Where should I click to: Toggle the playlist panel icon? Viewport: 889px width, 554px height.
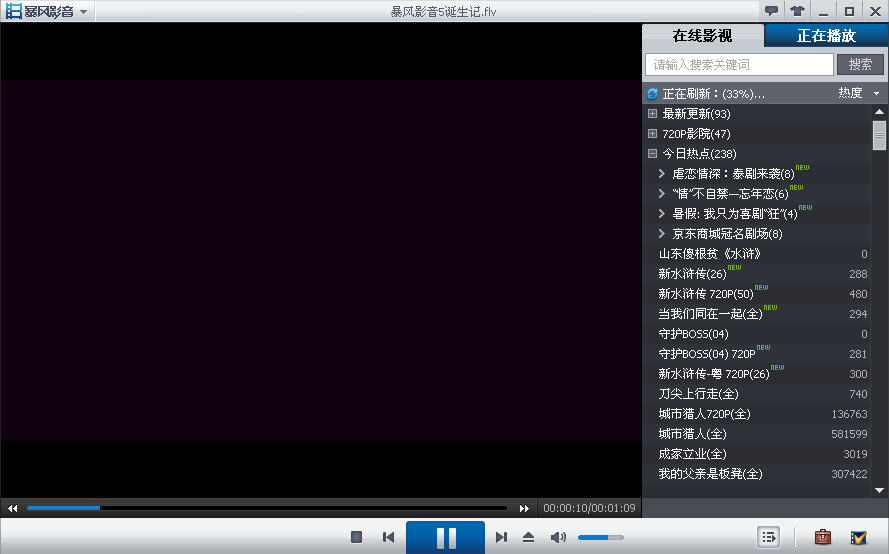click(769, 536)
